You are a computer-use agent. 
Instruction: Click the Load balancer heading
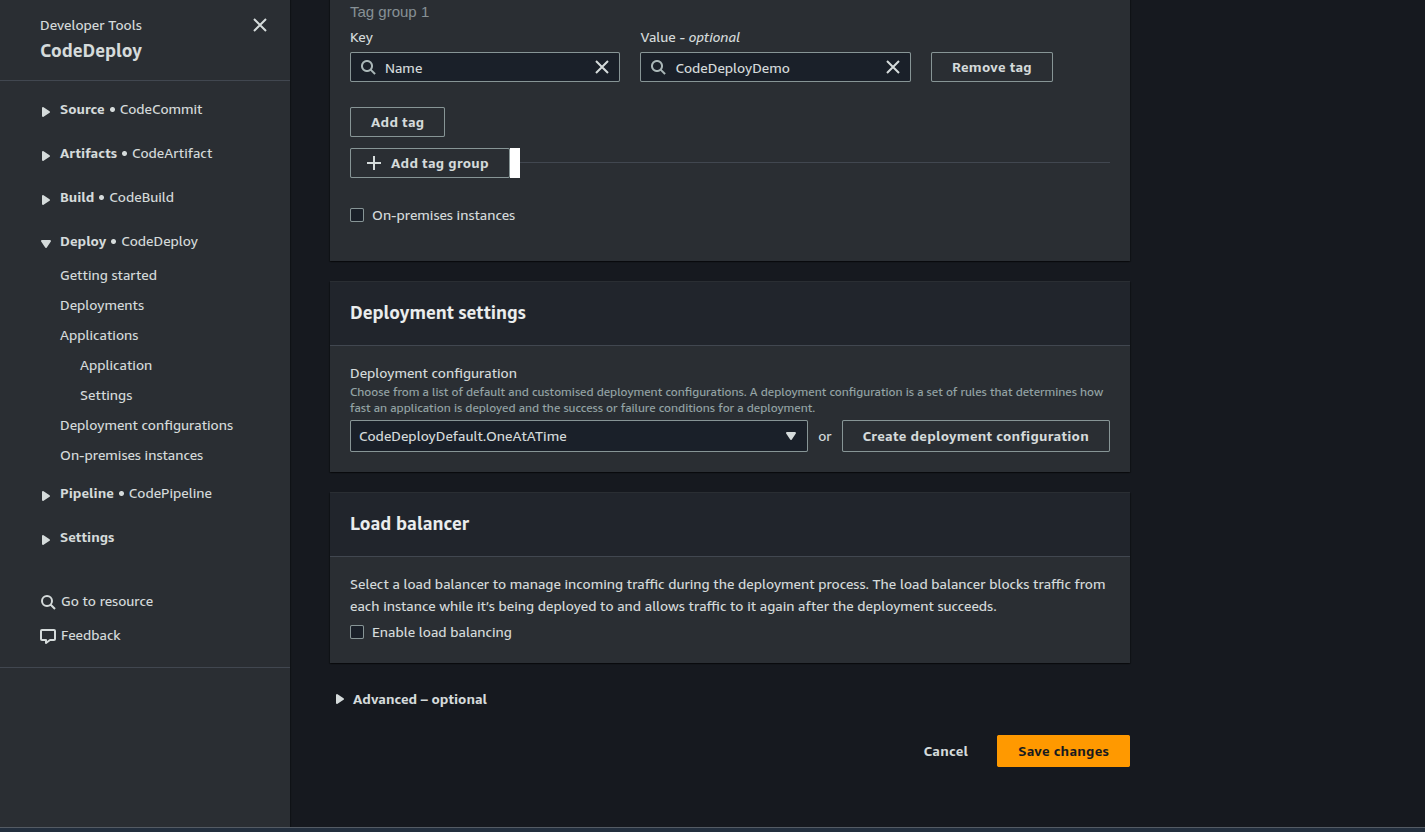409,523
